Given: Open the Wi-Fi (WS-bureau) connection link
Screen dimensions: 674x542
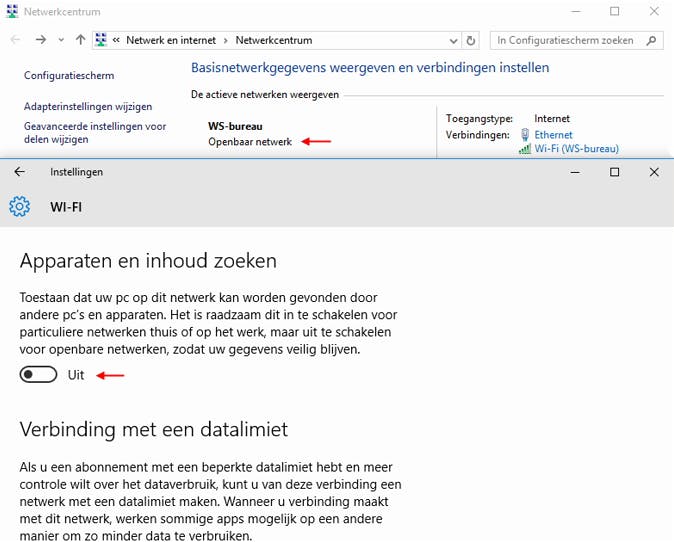Looking at the screenshot, I should pos(576,149).
